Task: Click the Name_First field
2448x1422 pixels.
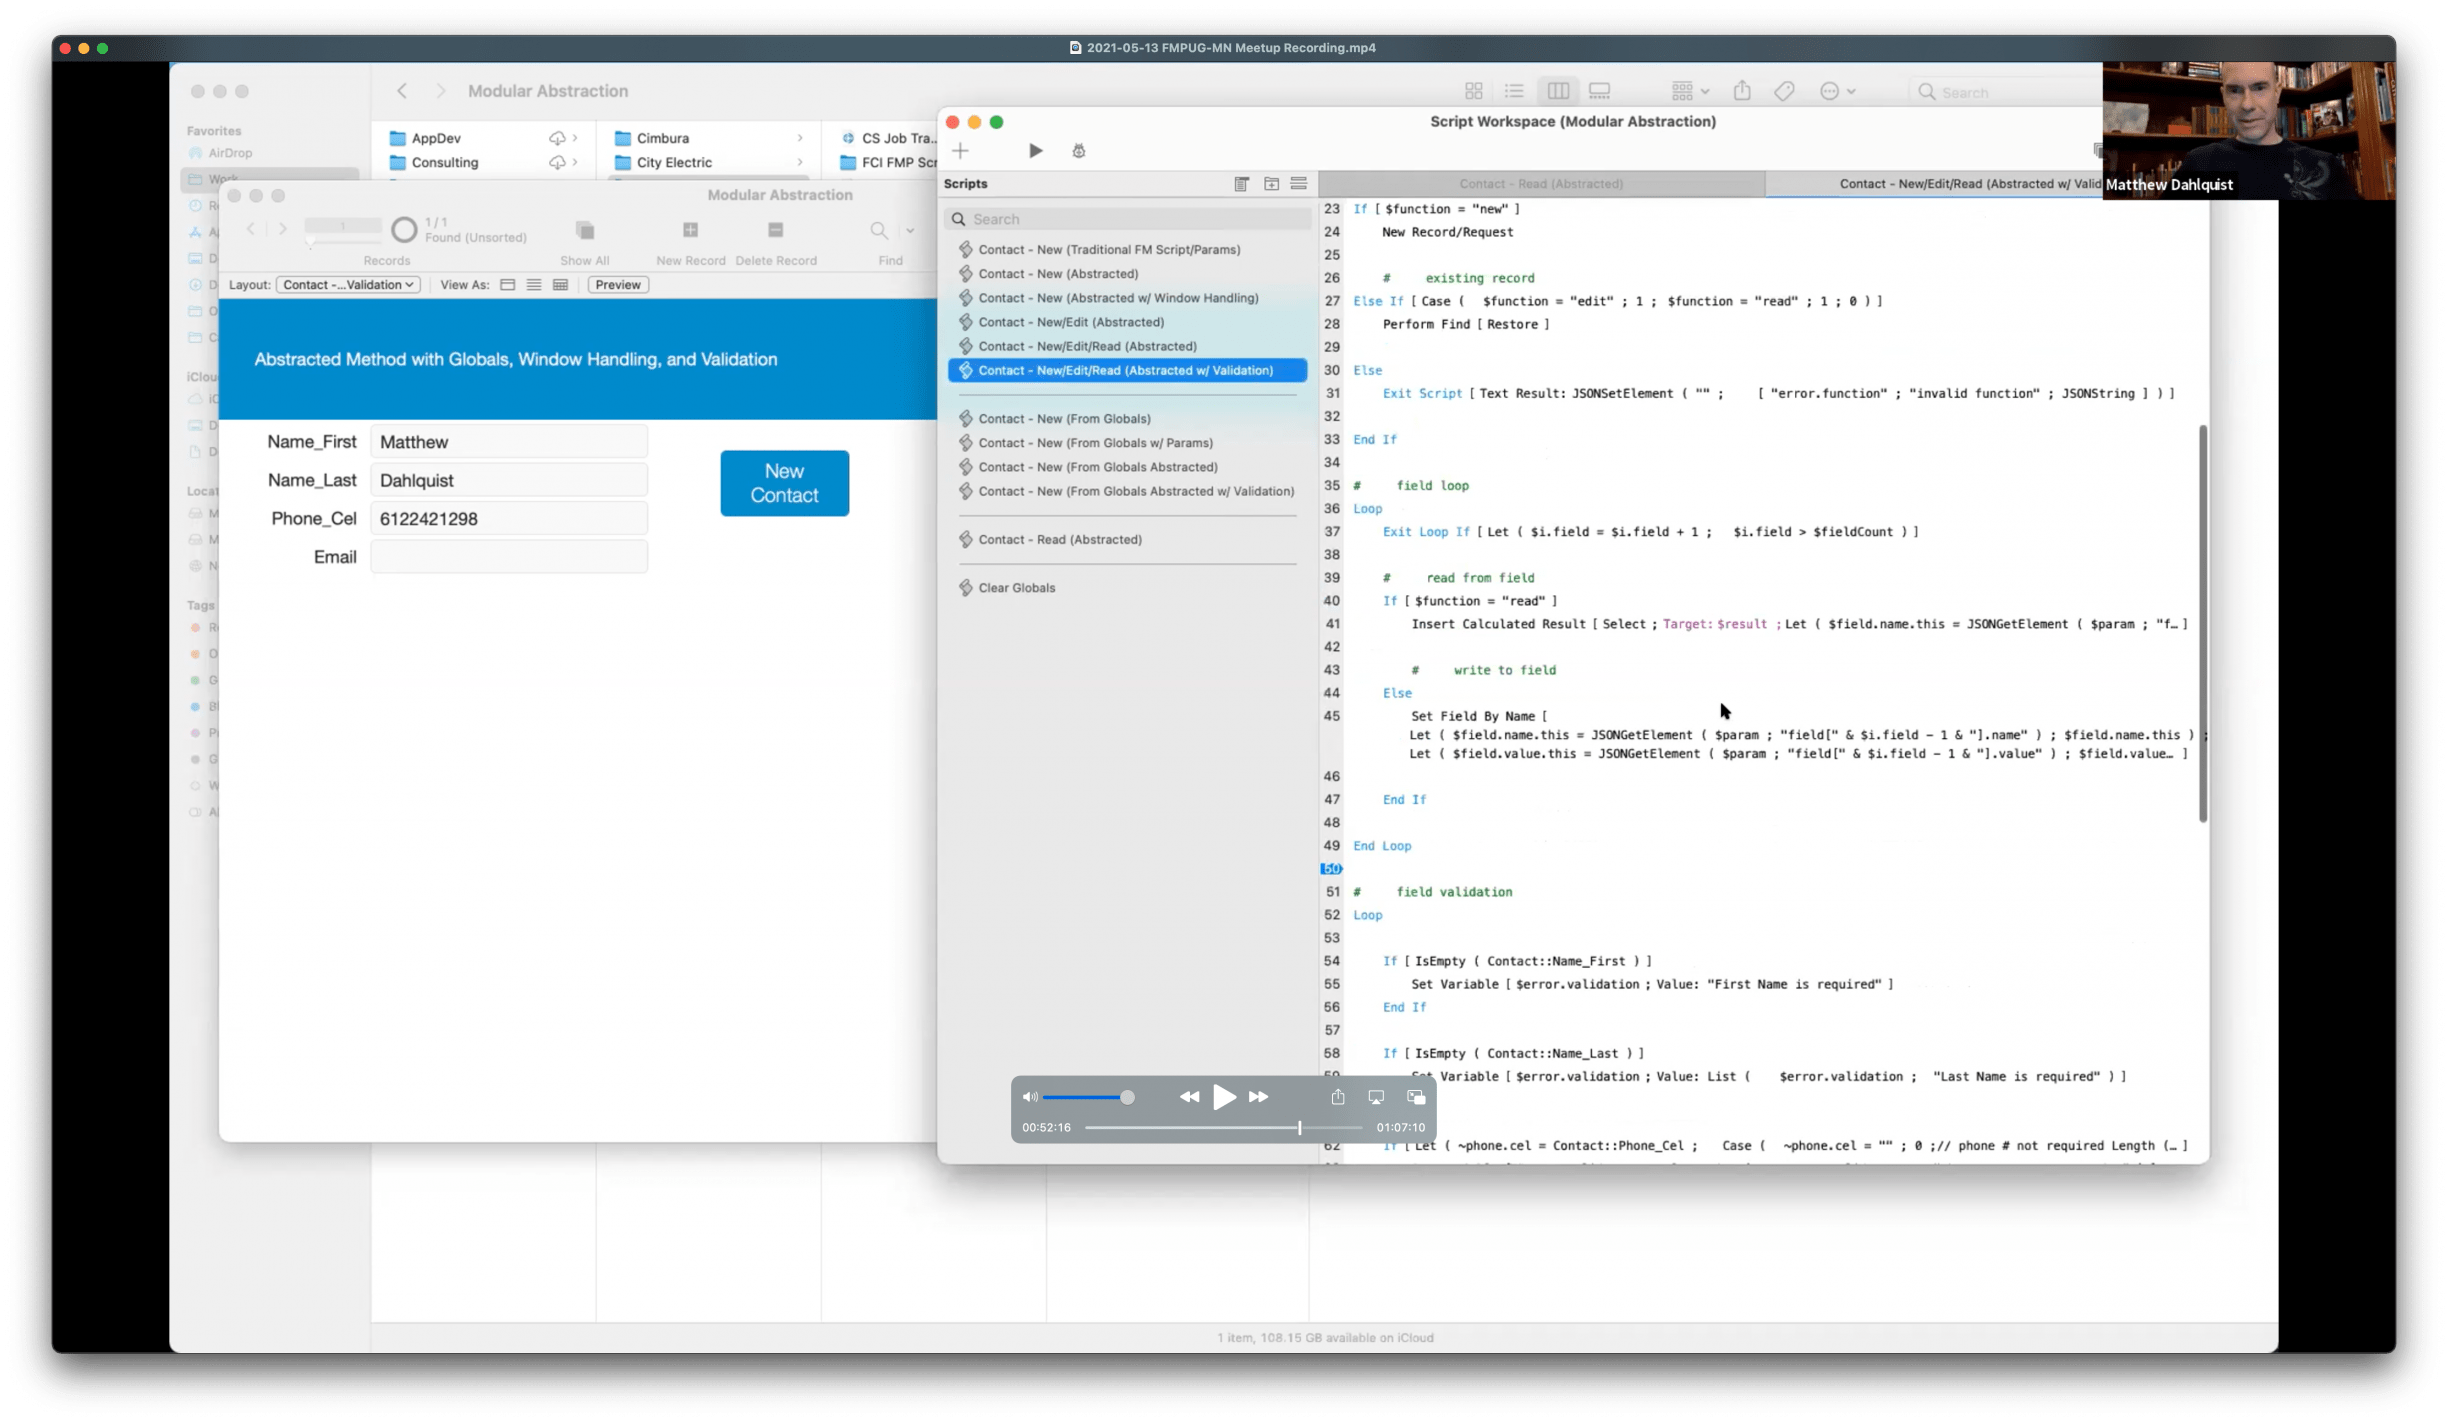Action: [x=509, y=442]
